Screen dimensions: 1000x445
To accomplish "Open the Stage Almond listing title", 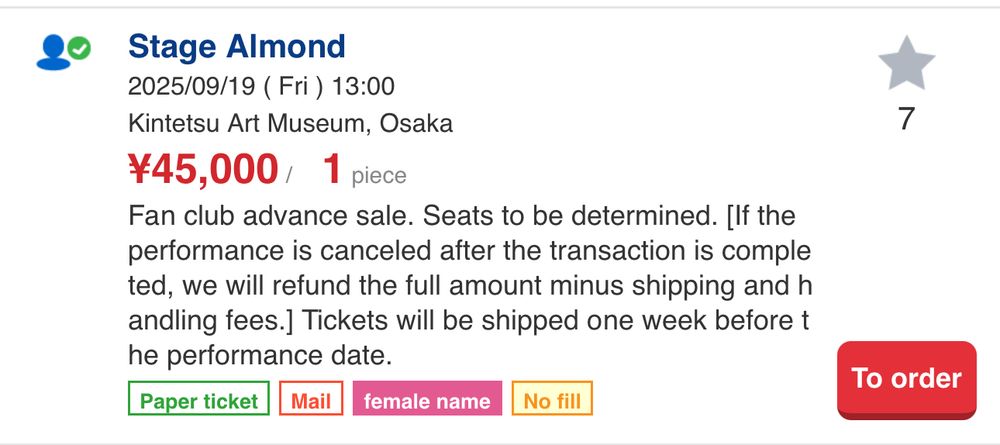I will (x=237, y=47).
